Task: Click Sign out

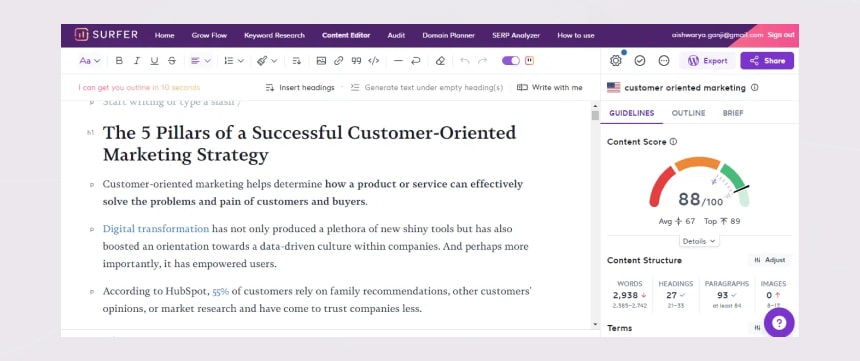Action: point(780,35)
